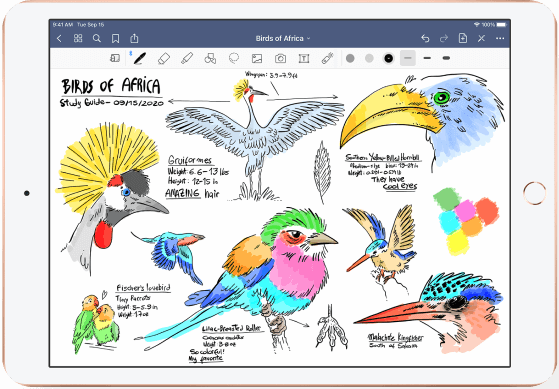Activate the laser pointer tool
The image size is (559, 389).
click(x=327, y=58)
